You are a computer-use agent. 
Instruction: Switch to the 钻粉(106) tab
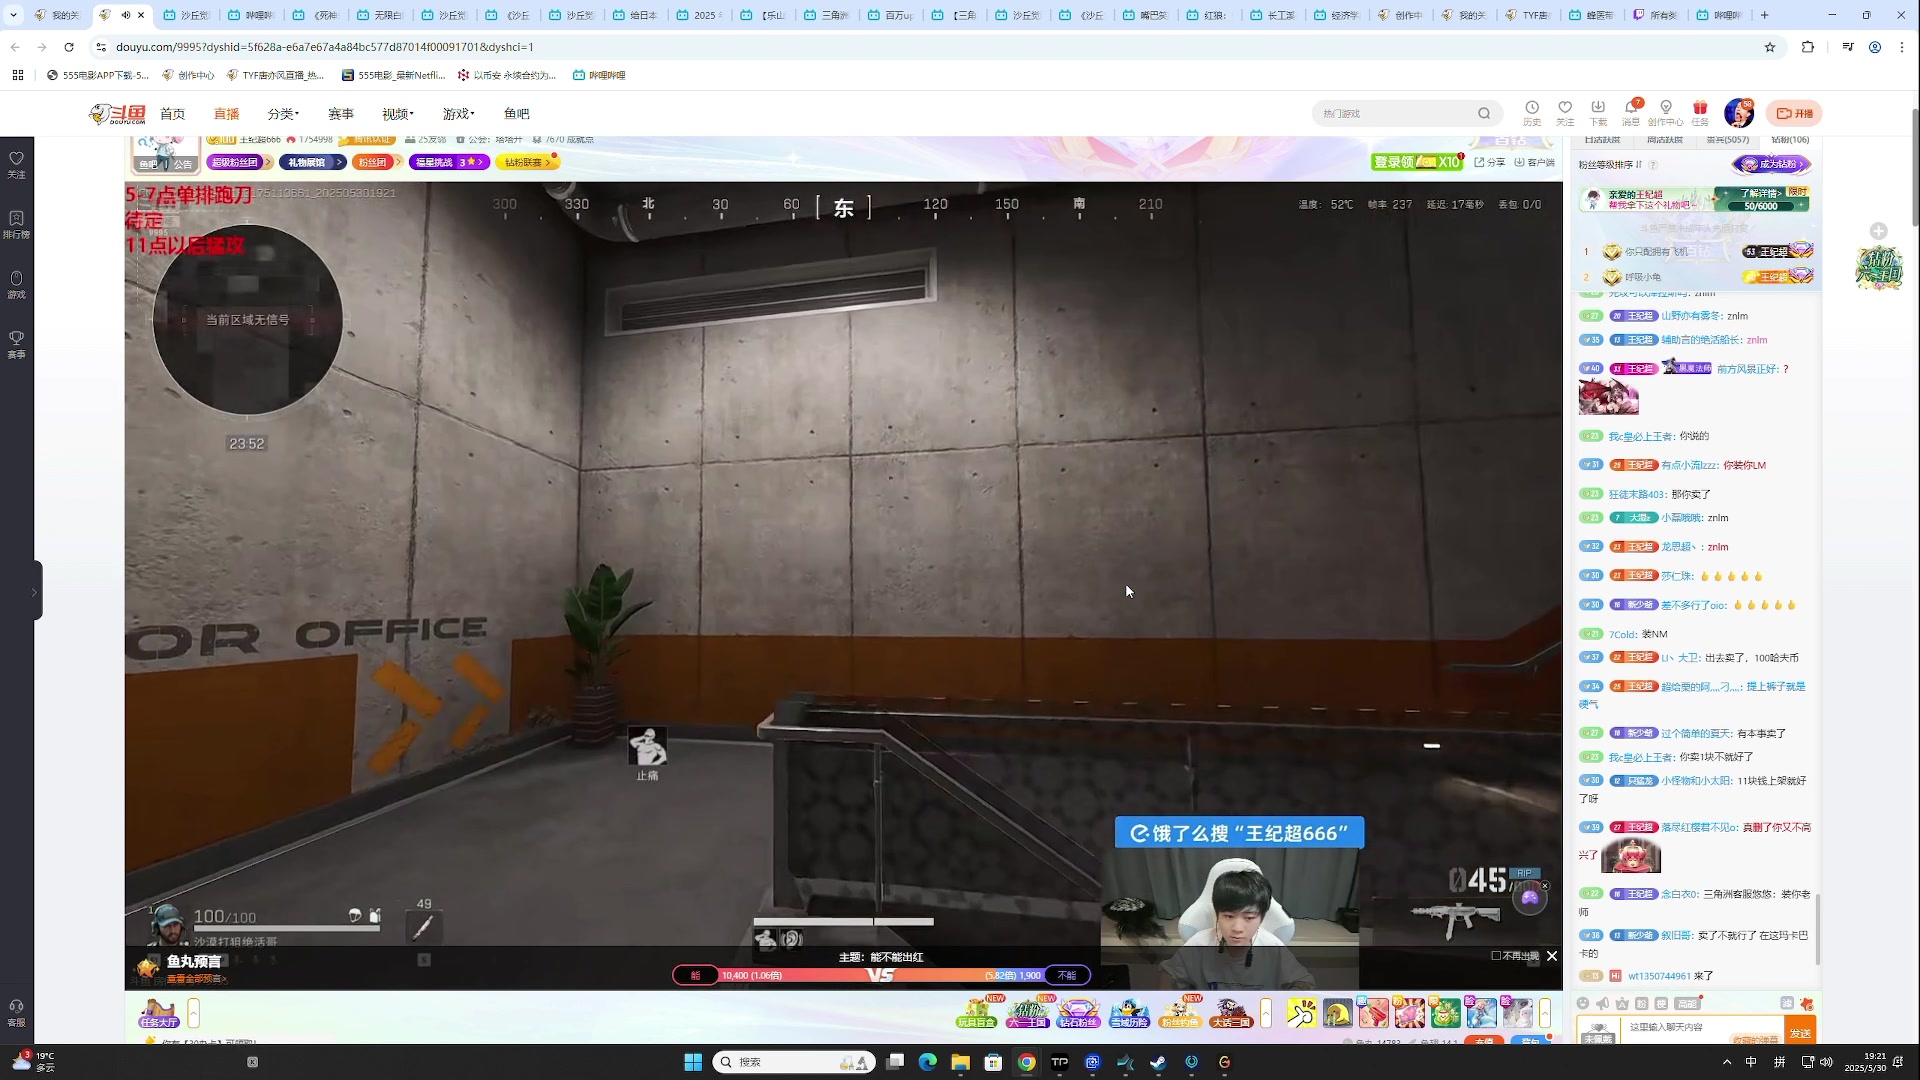(x=1790, y=140)
